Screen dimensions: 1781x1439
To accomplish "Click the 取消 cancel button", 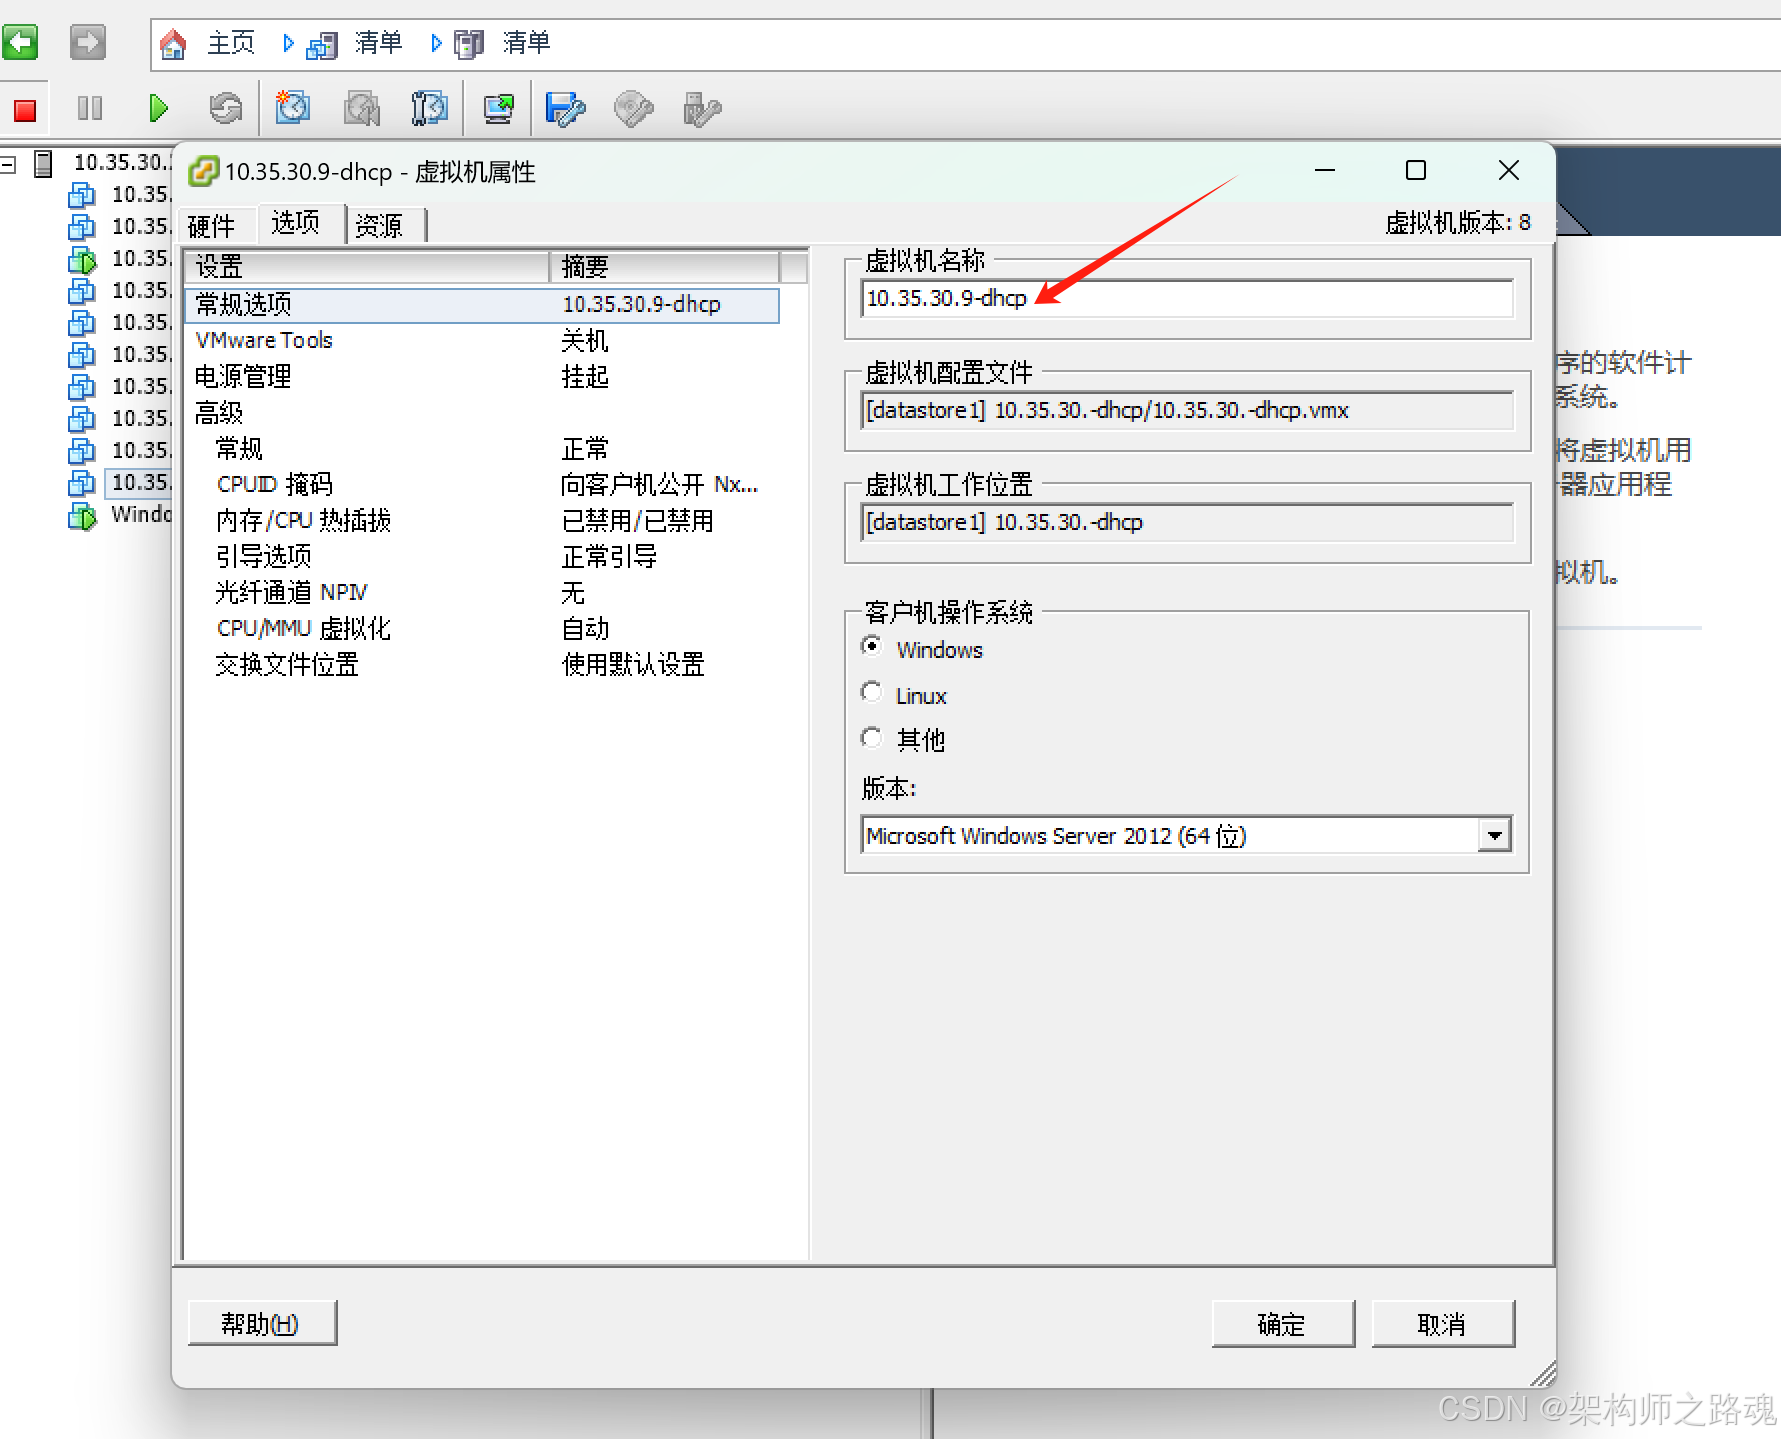I will (x=1443, y=1324).
